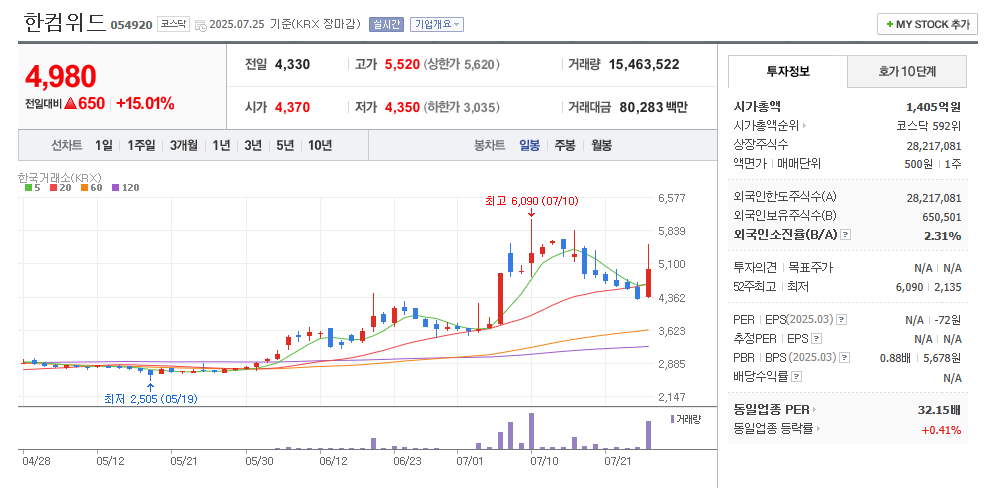Image resolution: width=1006 pixels, height=488 pixels.
Task: Select the 1주일 line chart period
Action: point(141,146)
